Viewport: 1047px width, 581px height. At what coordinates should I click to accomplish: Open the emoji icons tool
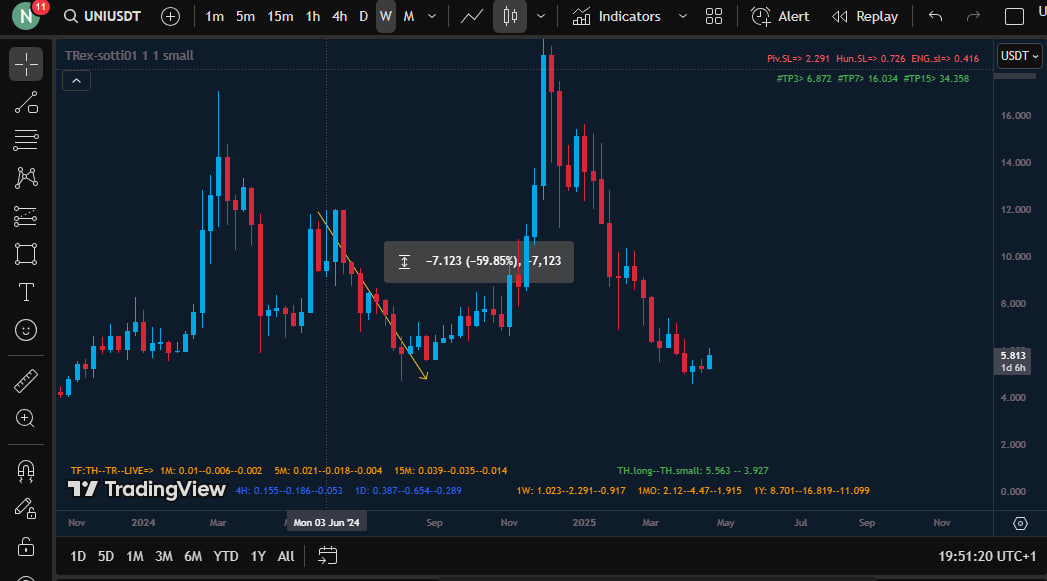tap(26, 329)
